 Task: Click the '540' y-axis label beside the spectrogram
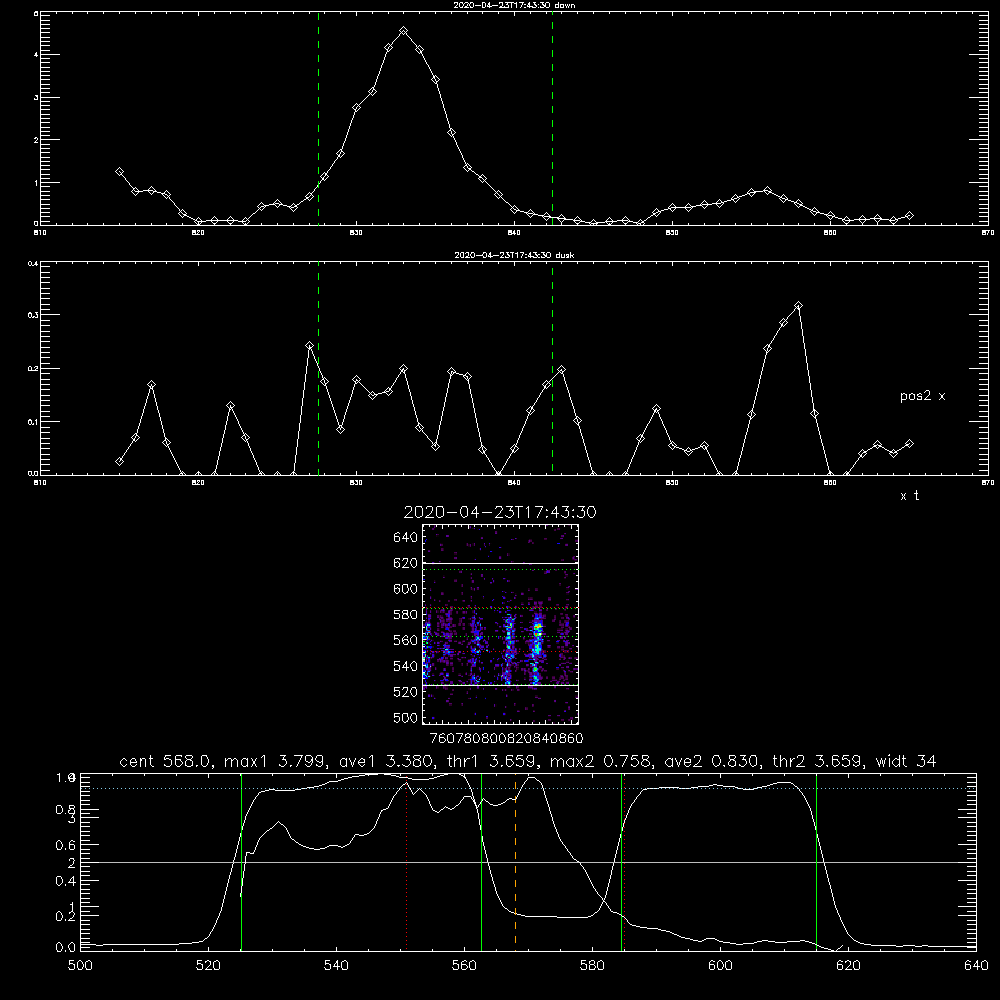[x=406, y=667]
